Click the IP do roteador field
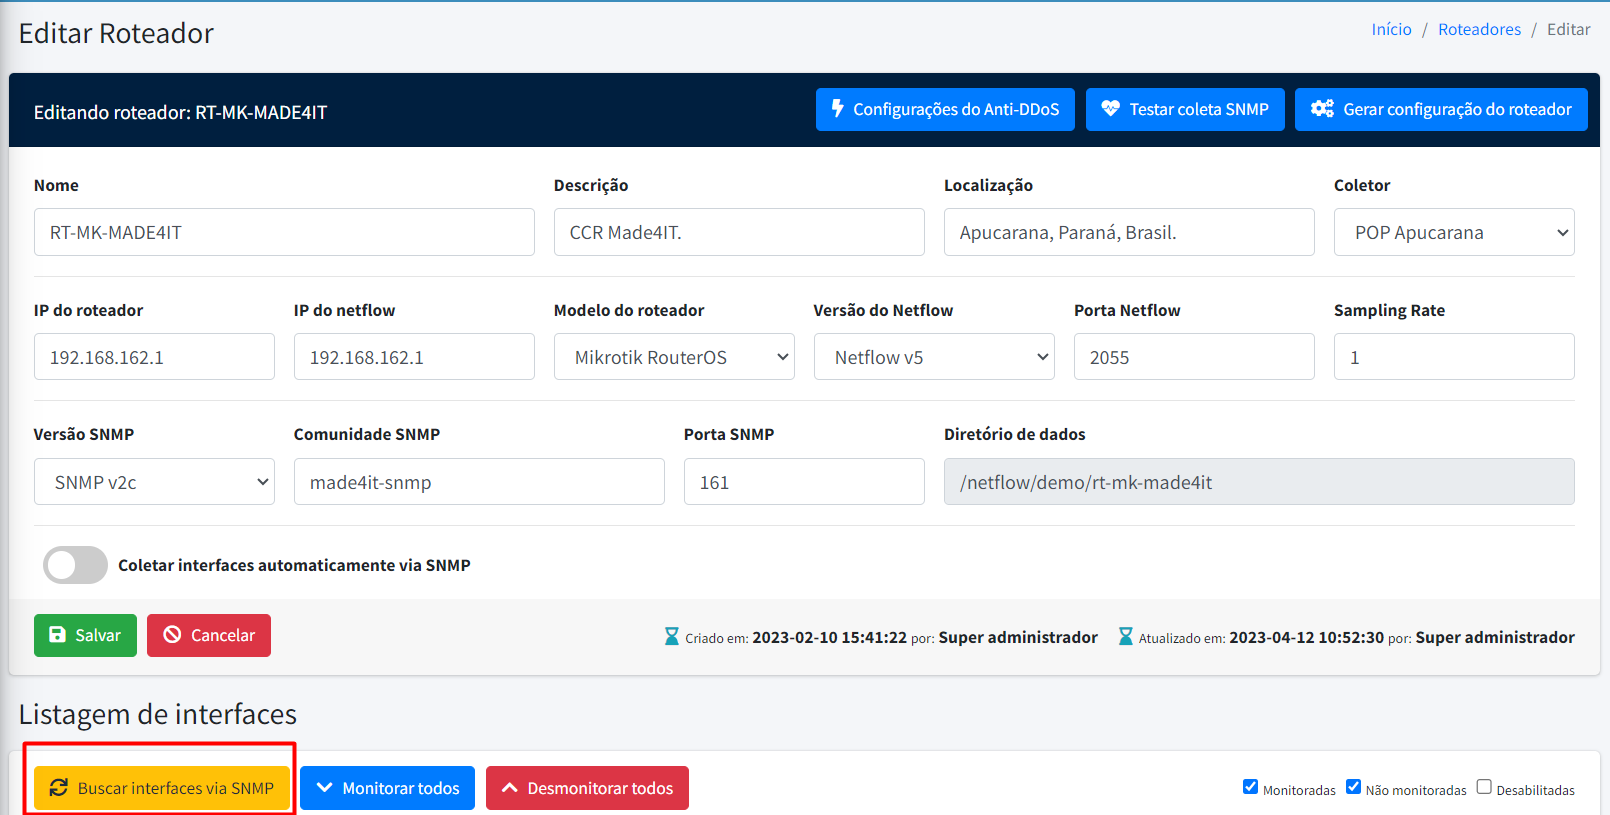This screenshot has width=1610, height=815. pyautogui.click(x=154, y=357)
